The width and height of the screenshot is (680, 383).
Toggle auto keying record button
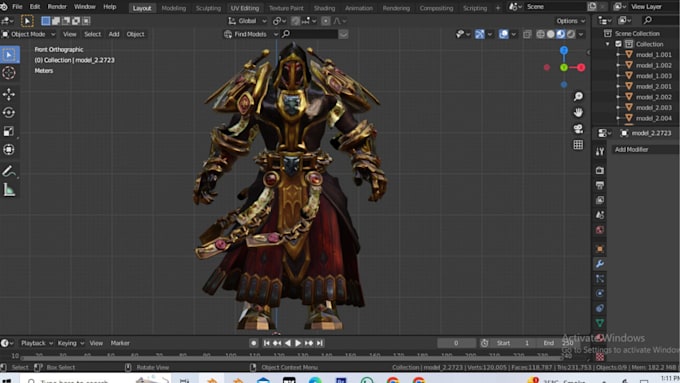click(254, 343)
